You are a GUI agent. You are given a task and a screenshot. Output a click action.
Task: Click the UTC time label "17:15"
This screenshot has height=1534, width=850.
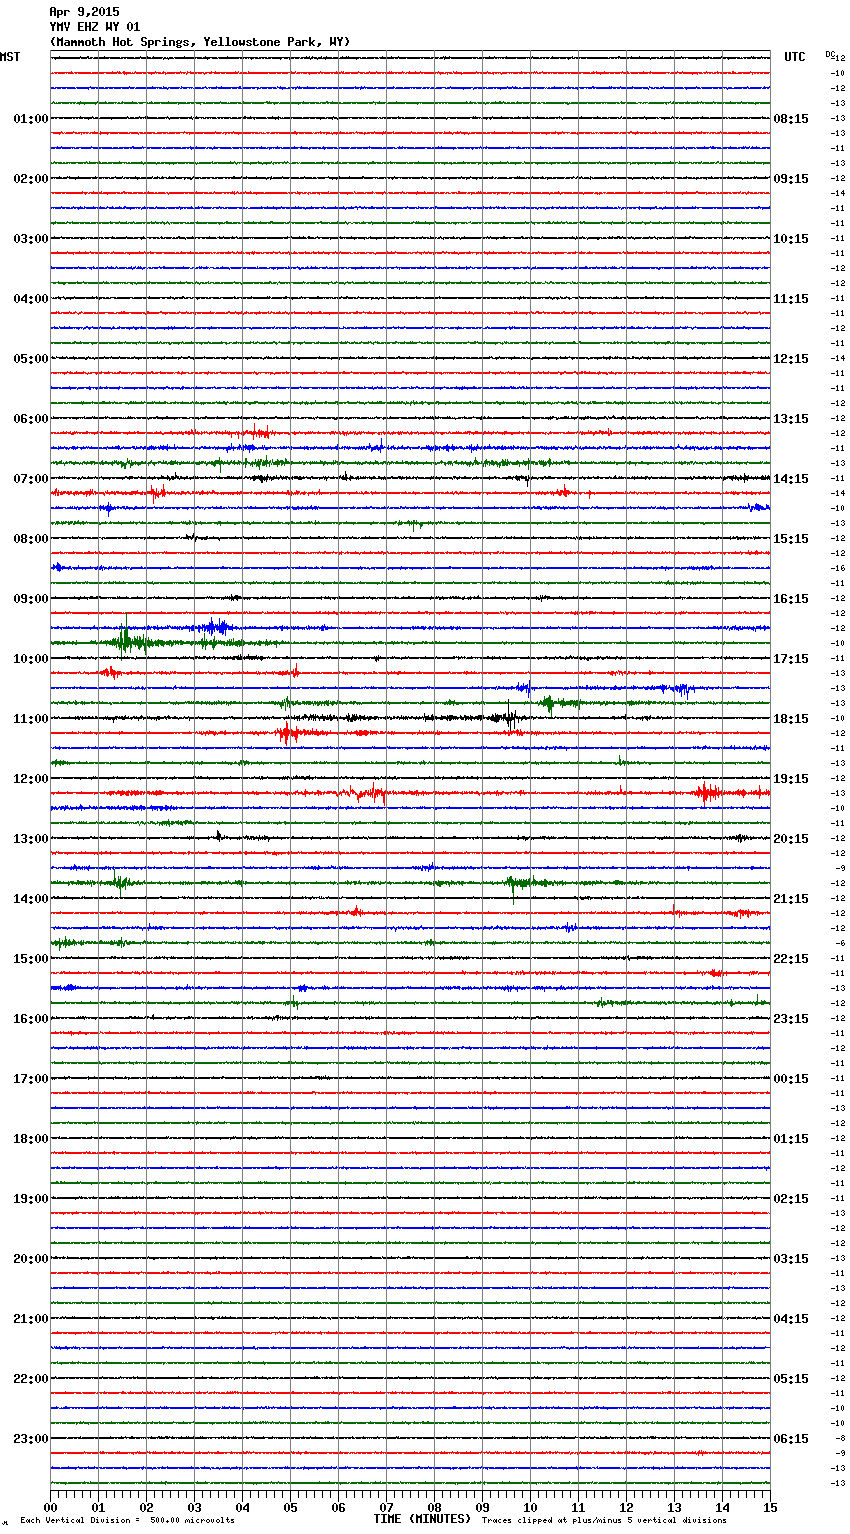pos(791,659)
